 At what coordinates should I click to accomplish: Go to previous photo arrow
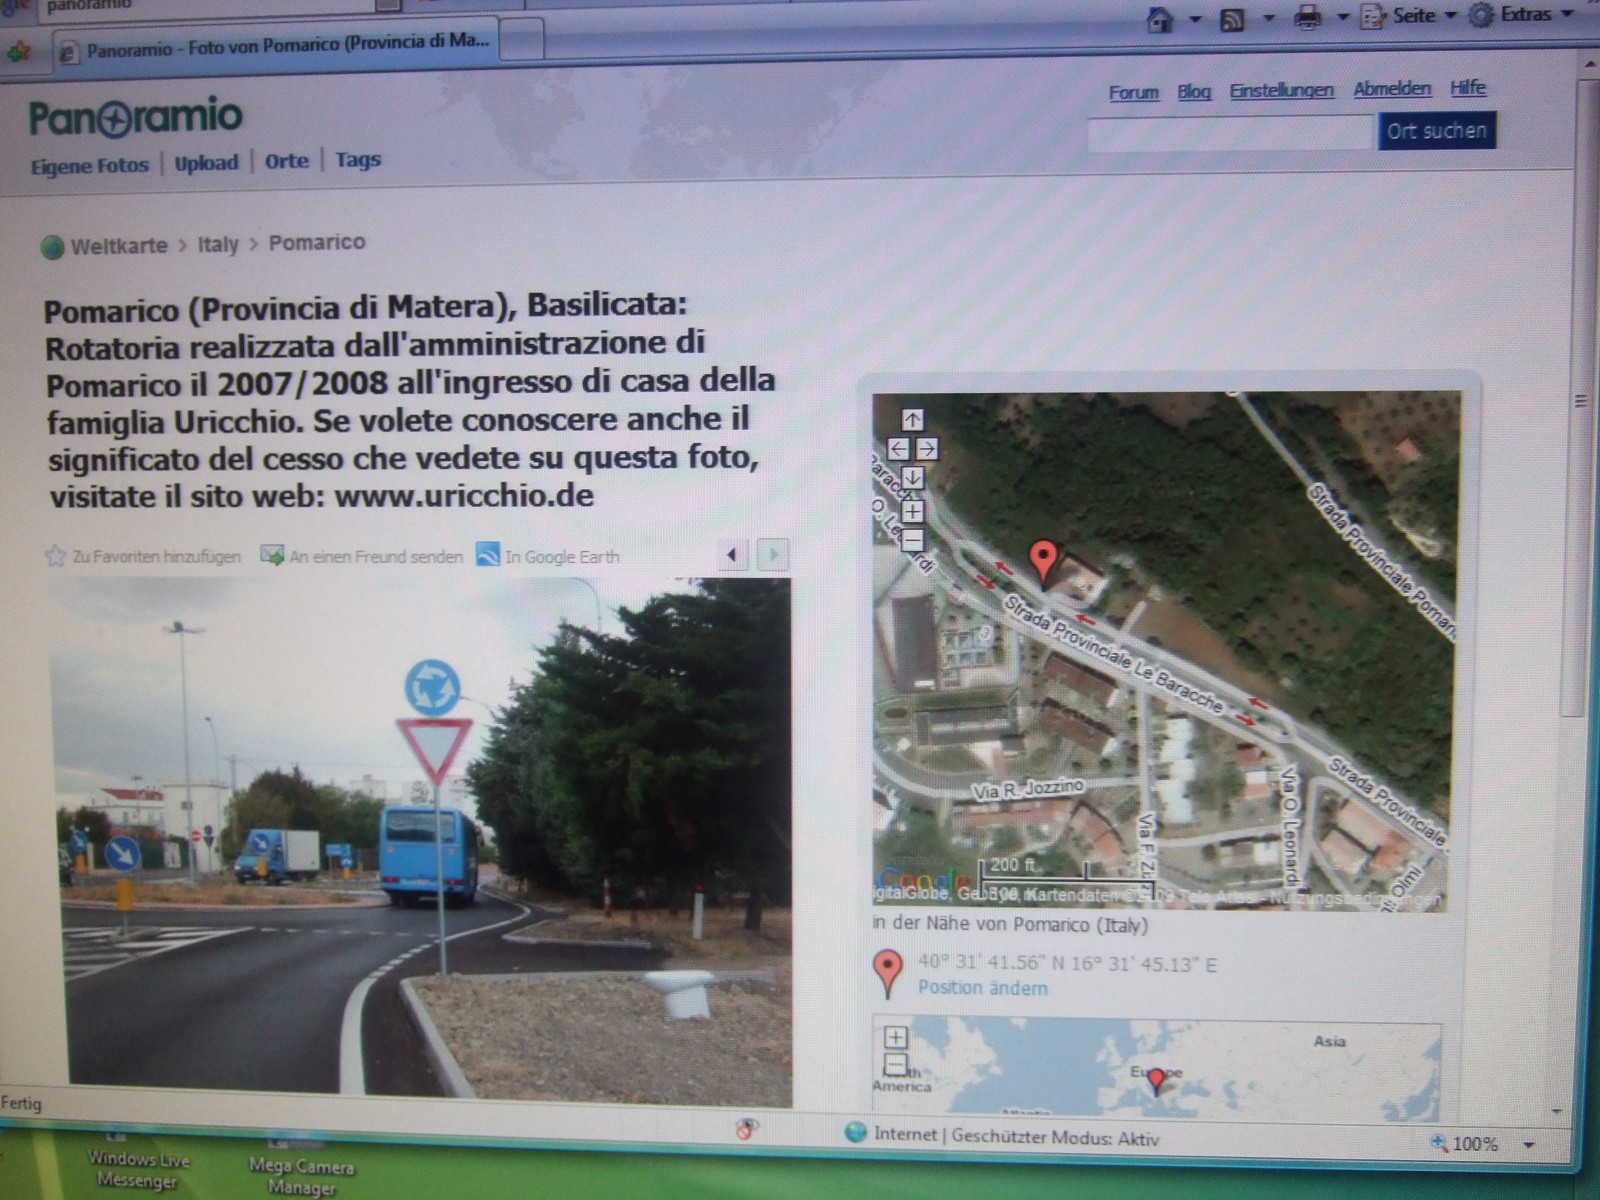pyautogui.click(x=733, y=554)
